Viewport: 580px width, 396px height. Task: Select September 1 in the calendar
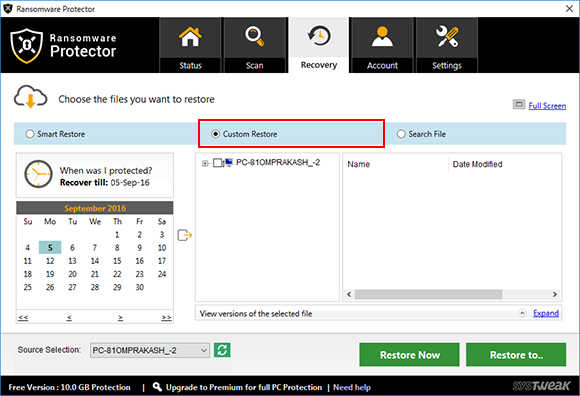click(117, 234)
